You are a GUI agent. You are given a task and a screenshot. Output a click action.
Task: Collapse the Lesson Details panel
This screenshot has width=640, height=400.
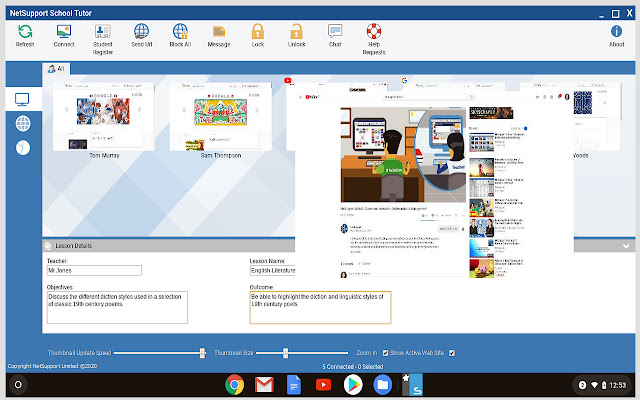626,245
